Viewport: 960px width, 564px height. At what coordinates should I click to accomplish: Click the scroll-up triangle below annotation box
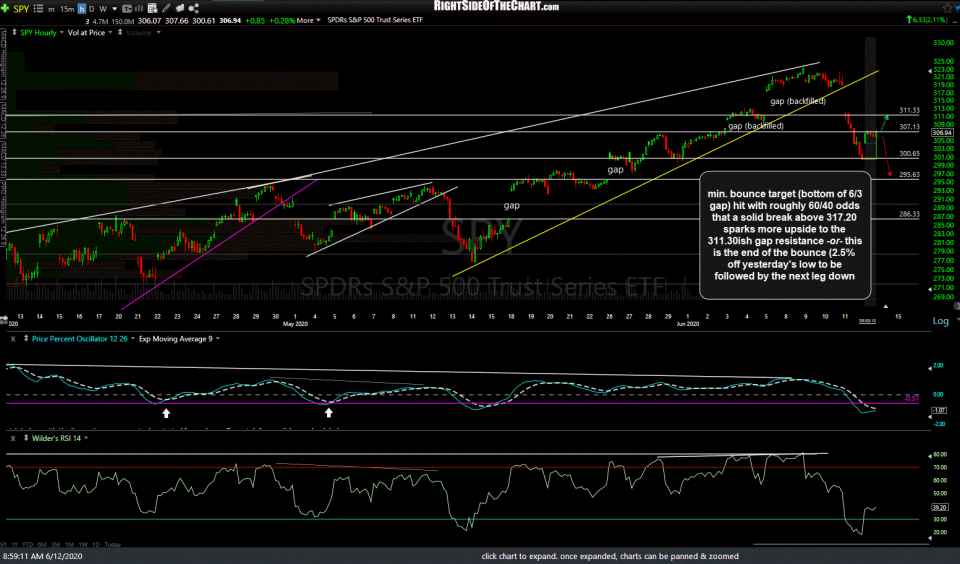[885, 306]
